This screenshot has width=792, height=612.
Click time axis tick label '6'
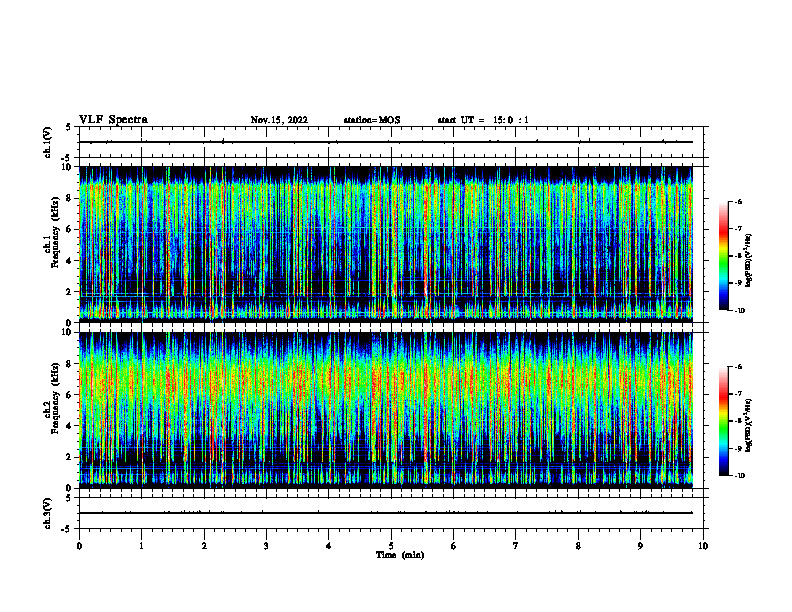(454, 546)
